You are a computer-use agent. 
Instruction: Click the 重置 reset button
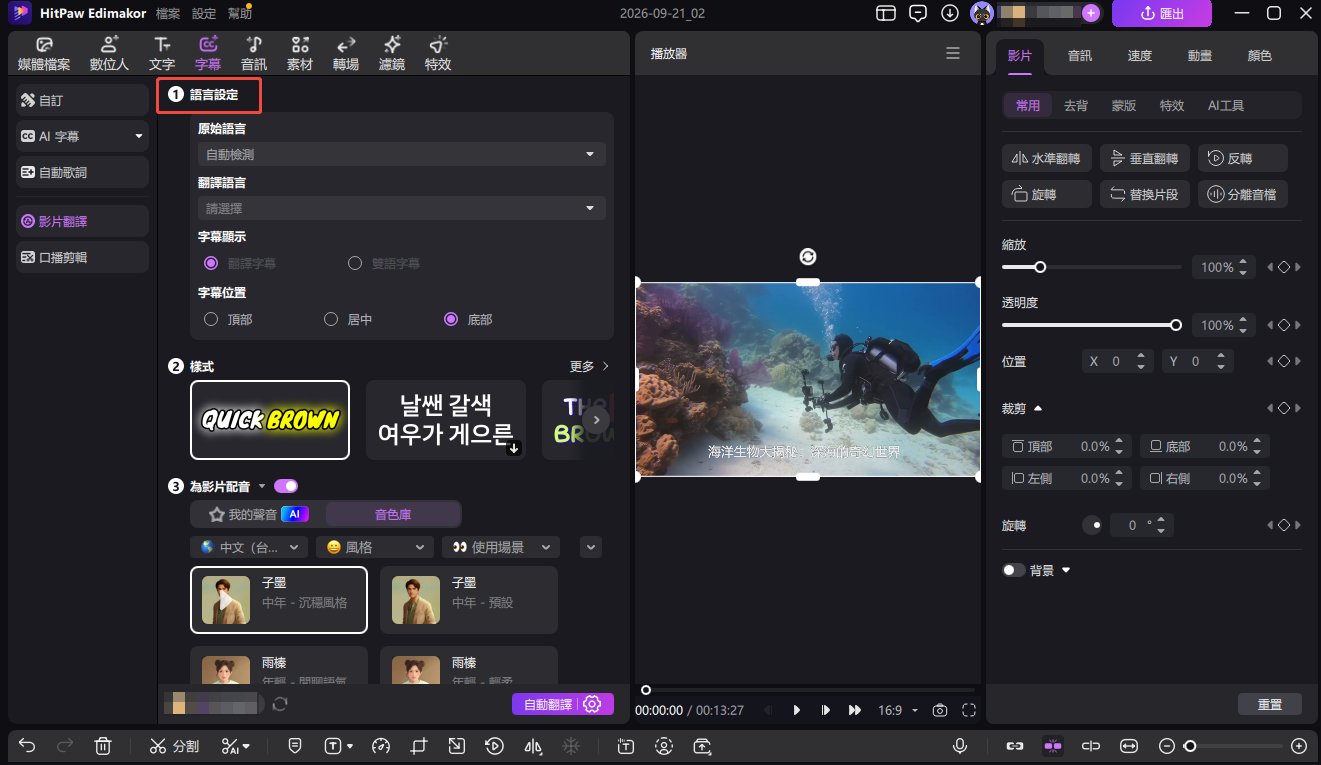pyautogui.click(x=1270, y=704)
